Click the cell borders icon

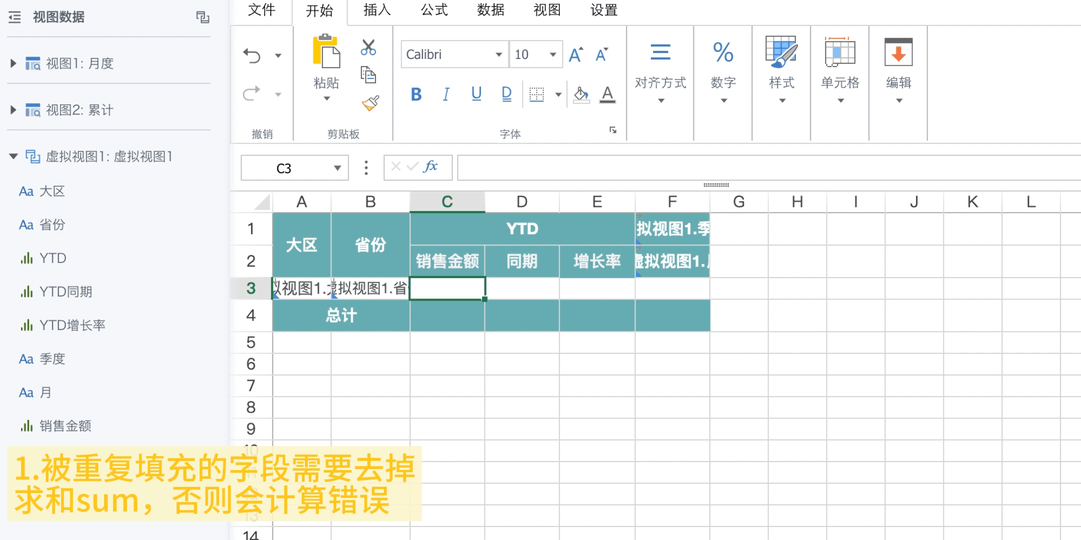pos(537,94)
